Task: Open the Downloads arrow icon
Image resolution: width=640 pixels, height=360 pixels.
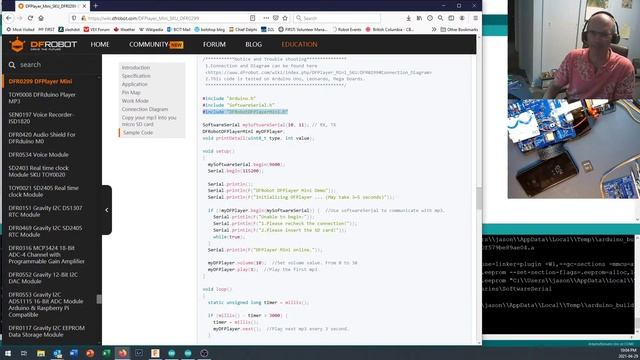Action: (x=408, y=18)
